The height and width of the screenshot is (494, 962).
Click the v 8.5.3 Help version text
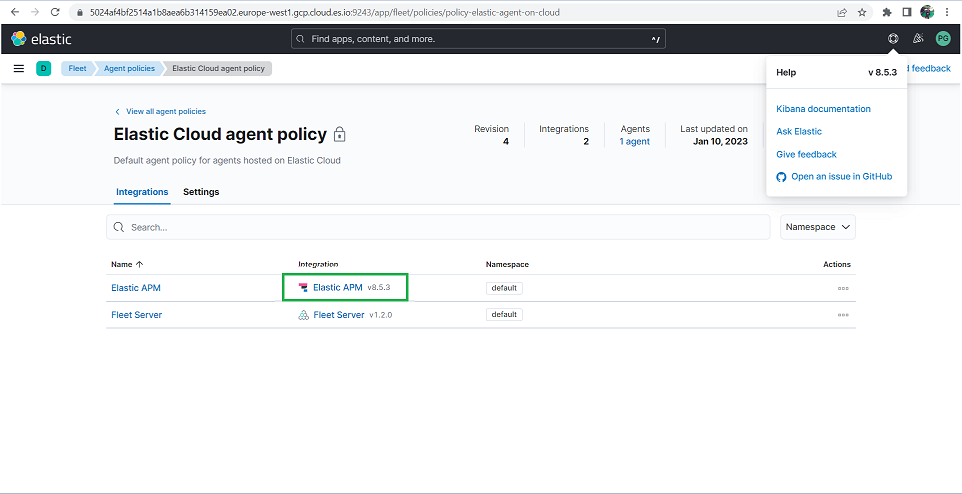pyautogui.click(x=882, y=72)
